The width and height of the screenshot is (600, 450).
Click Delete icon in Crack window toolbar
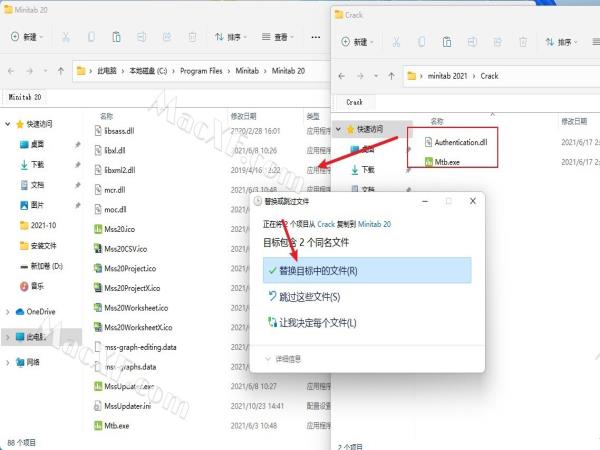coord(523,42)
